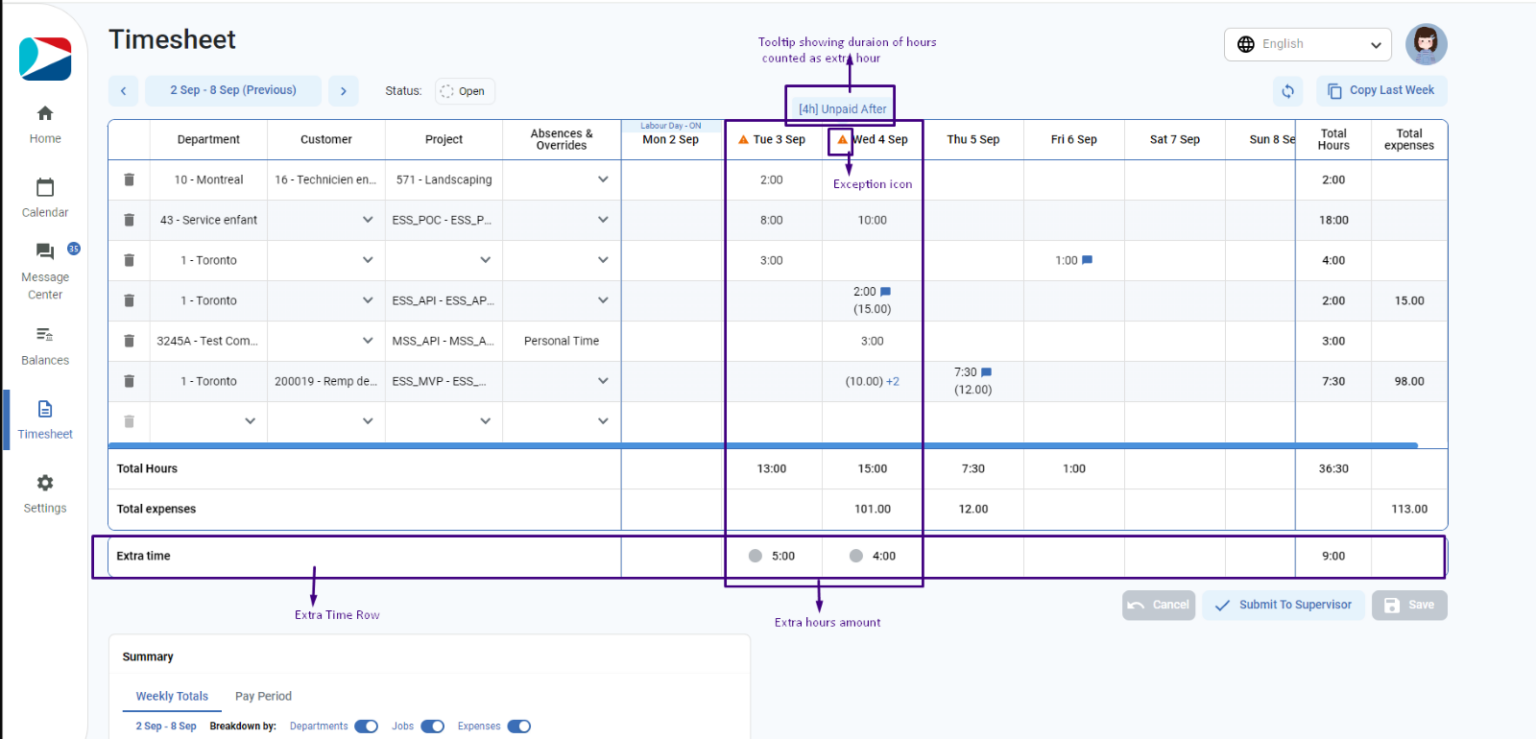1536x739 pixels.
Task: Delete the 10 - Montreal row
Action: click(128, 179)
